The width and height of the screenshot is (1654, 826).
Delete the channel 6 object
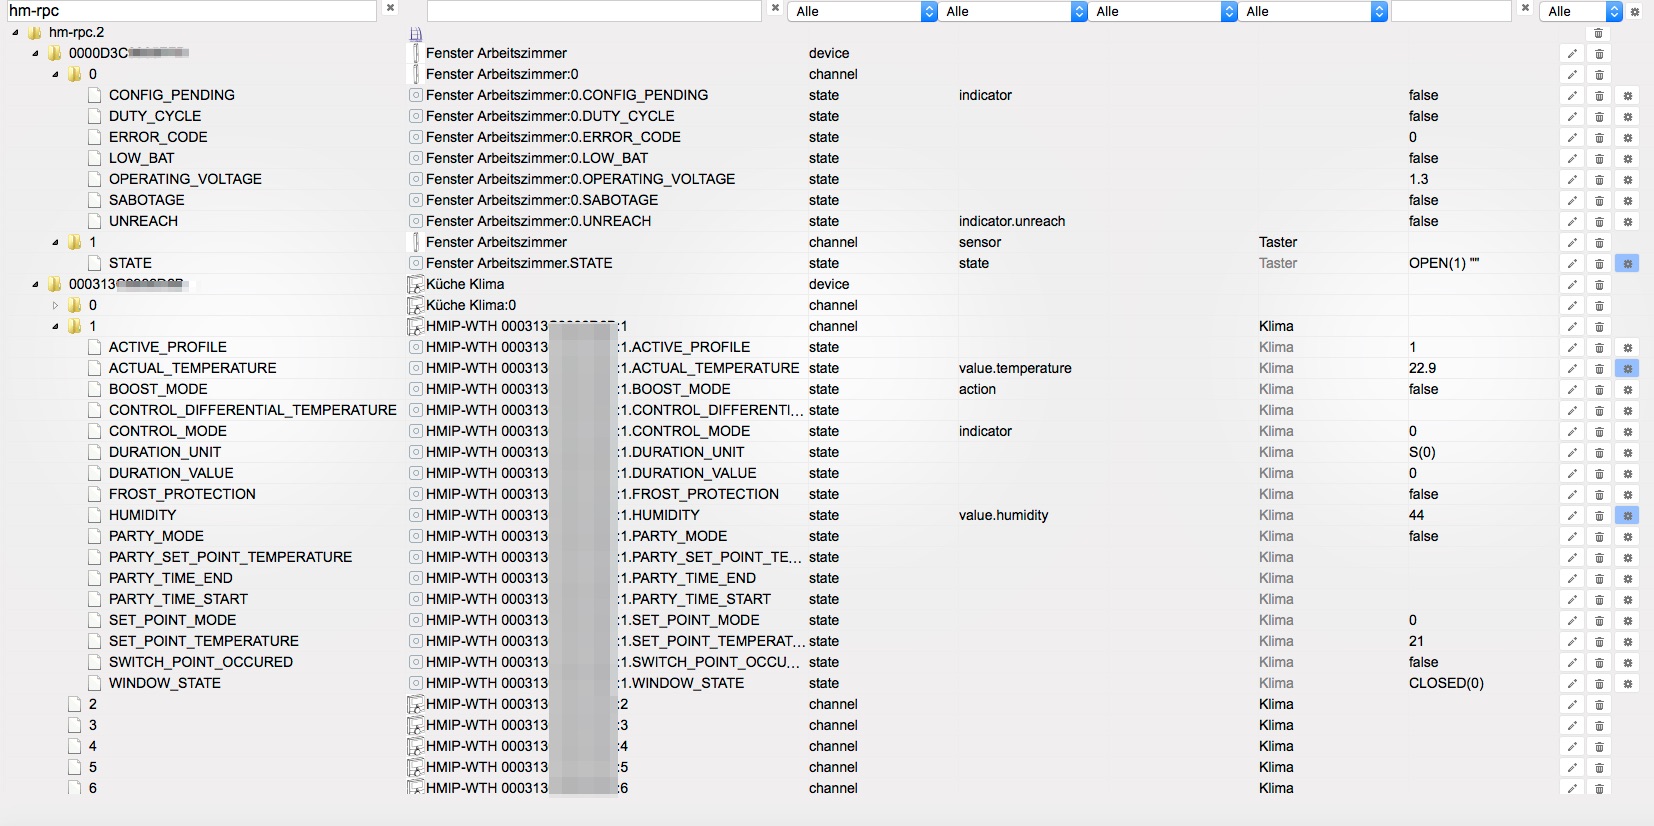click(x=1599, y=789)
